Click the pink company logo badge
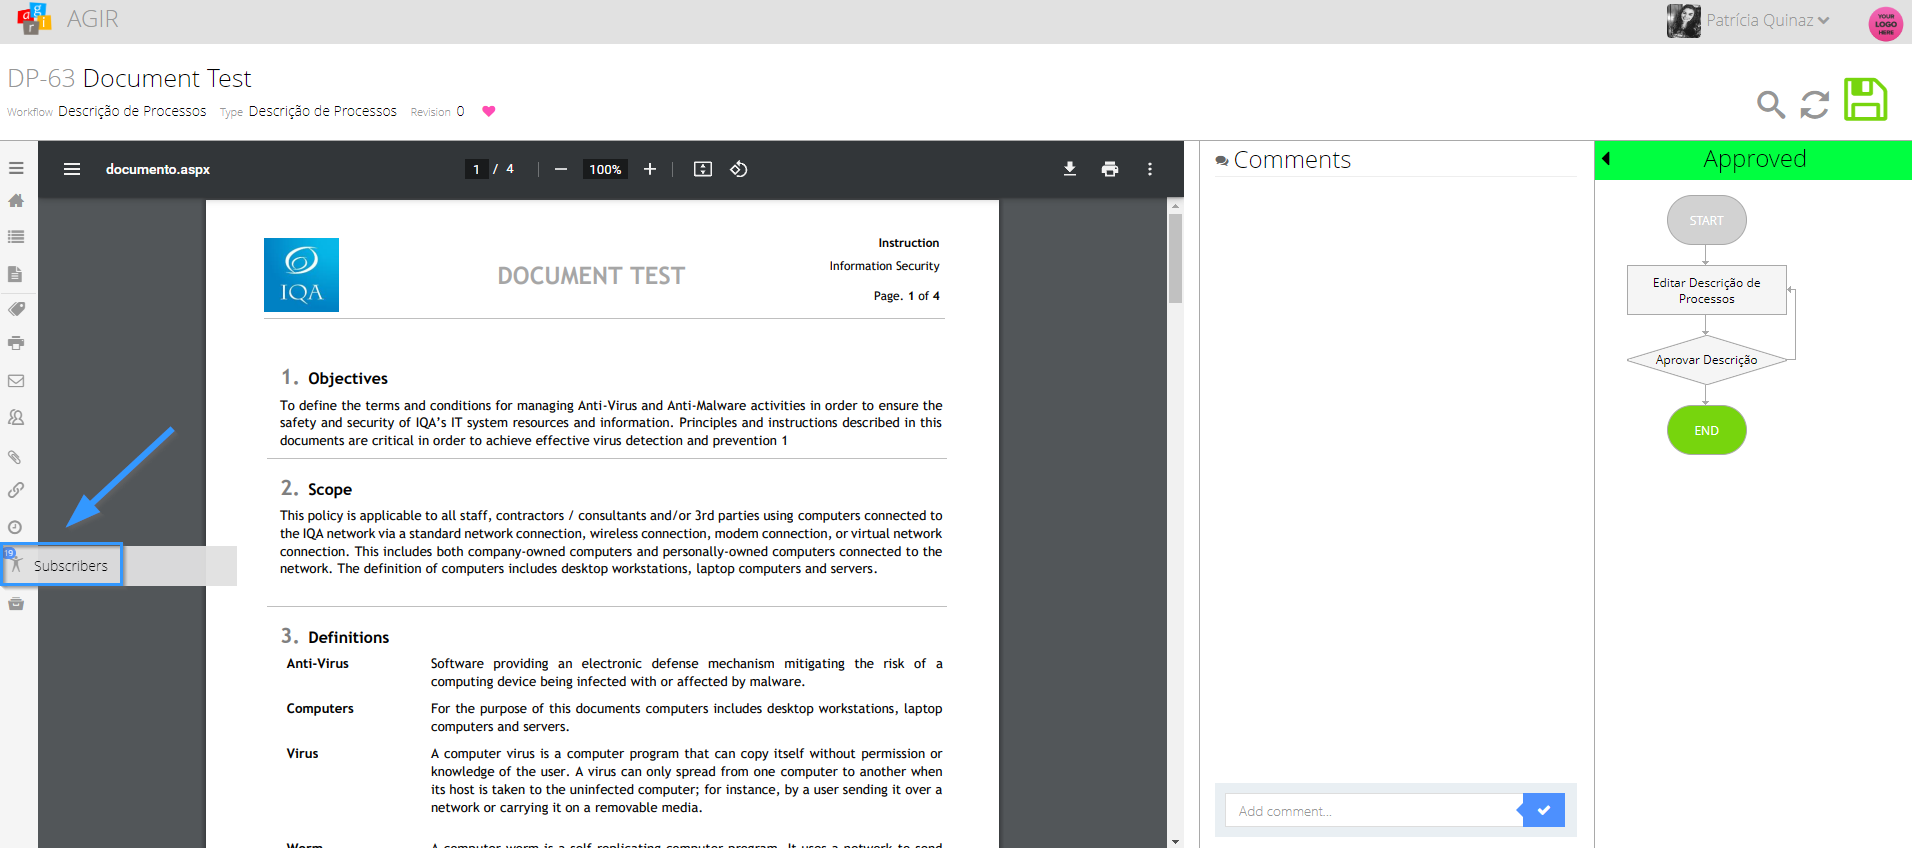This screenshot has width=1912, height=848. (1885, 23)
